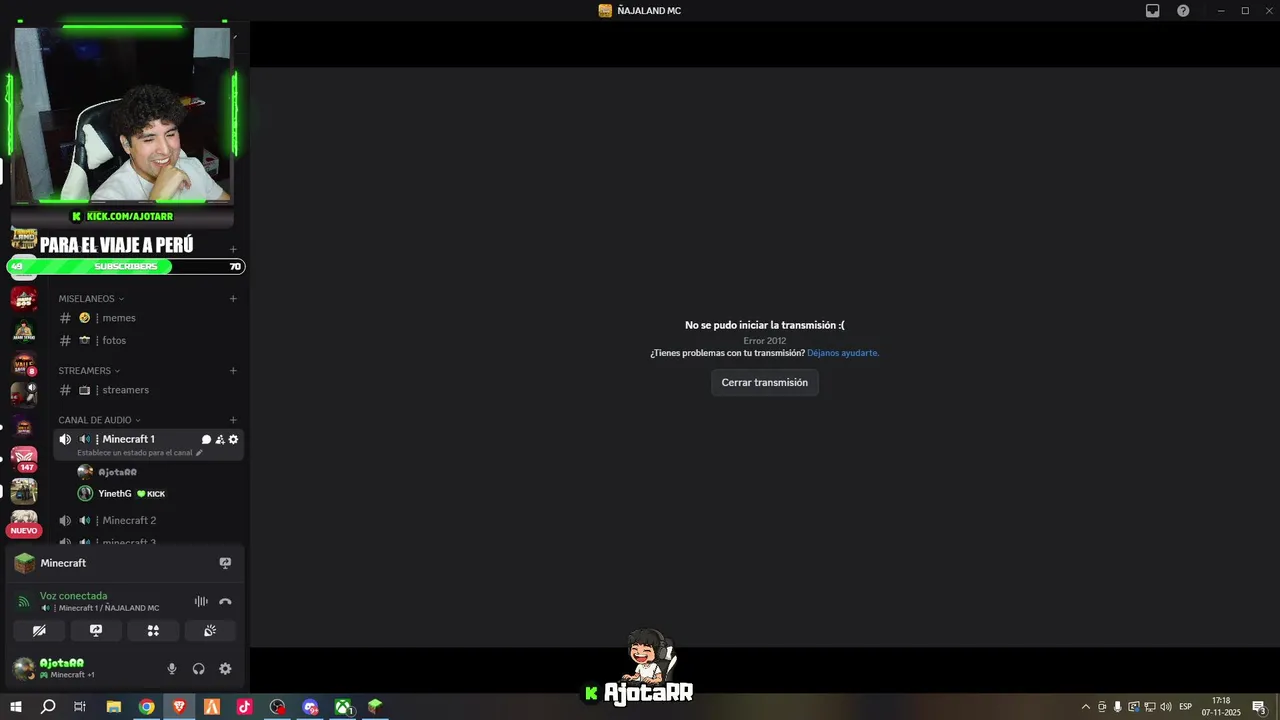Open TikTok app from taskbar
The height and width of the screenshot is (720, 1280).
pyautogui.click(x=245, y=707)
